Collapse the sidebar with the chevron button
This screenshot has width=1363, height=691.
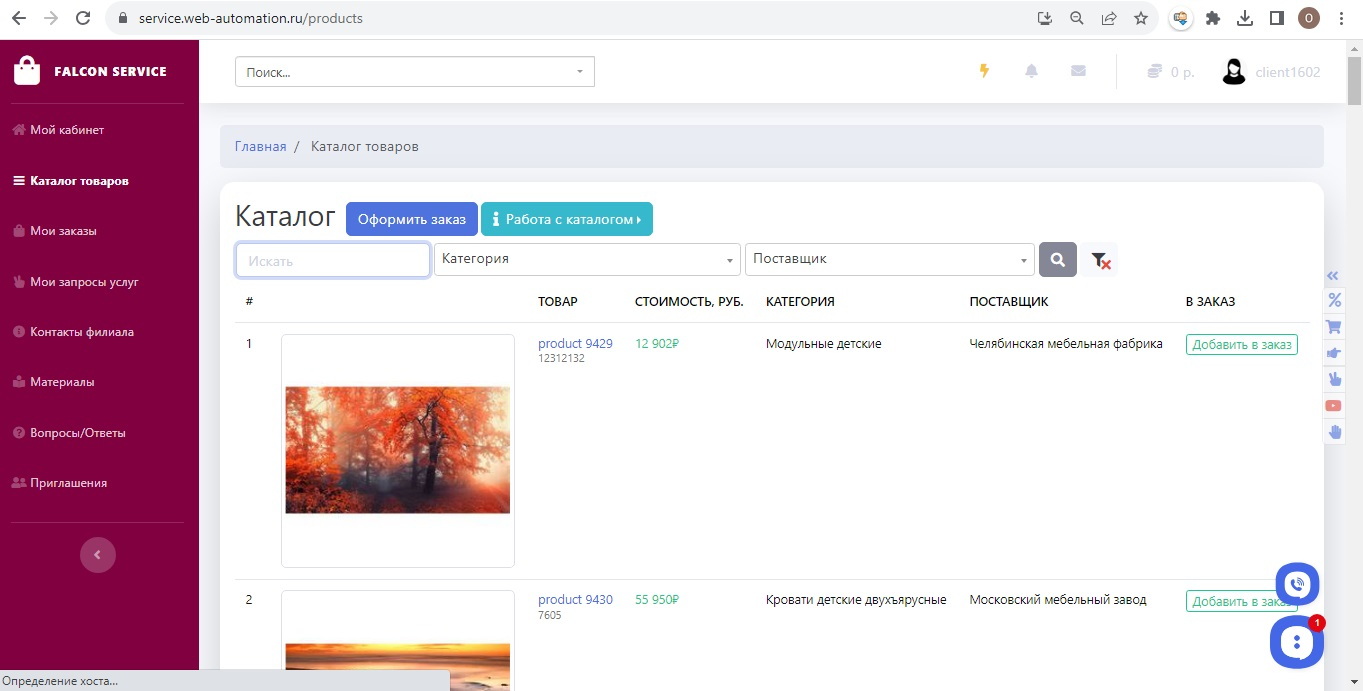[98, 555]
